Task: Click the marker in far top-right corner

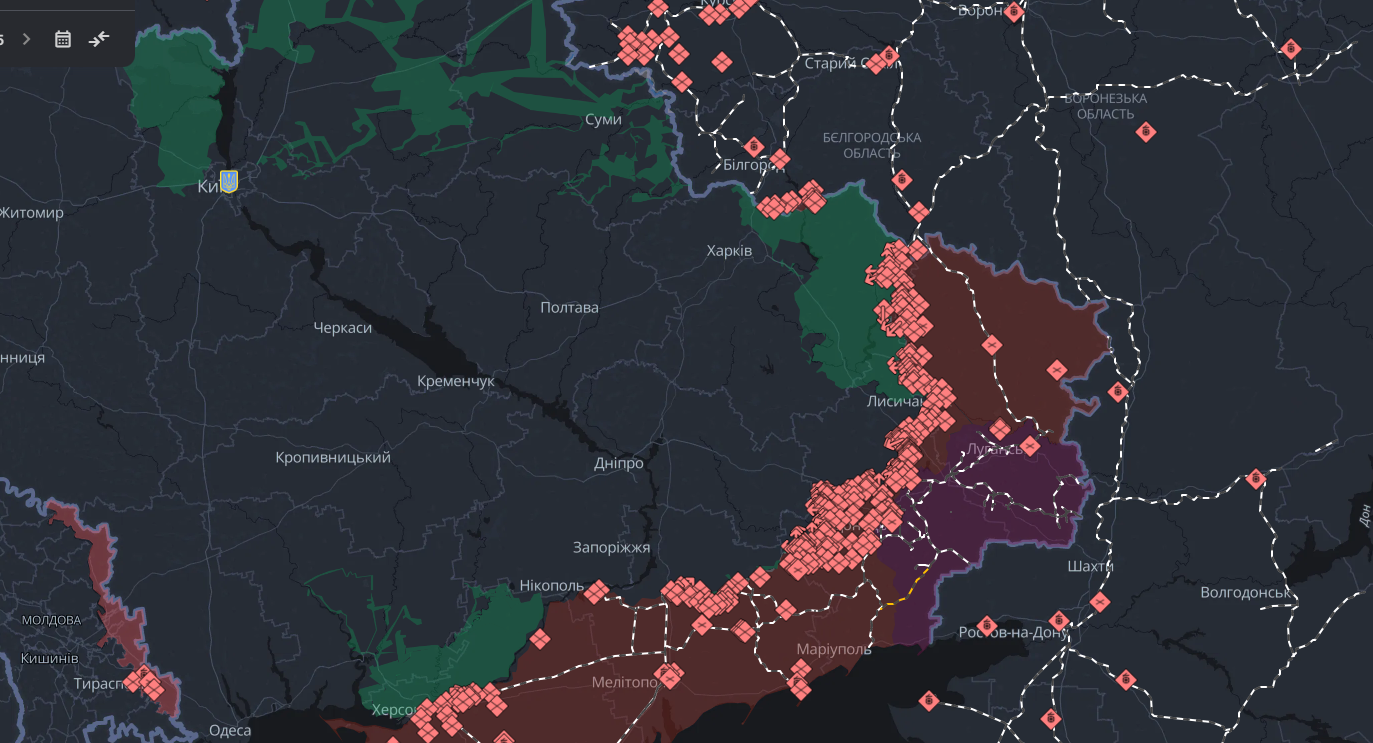Action: coord(1291,48)
